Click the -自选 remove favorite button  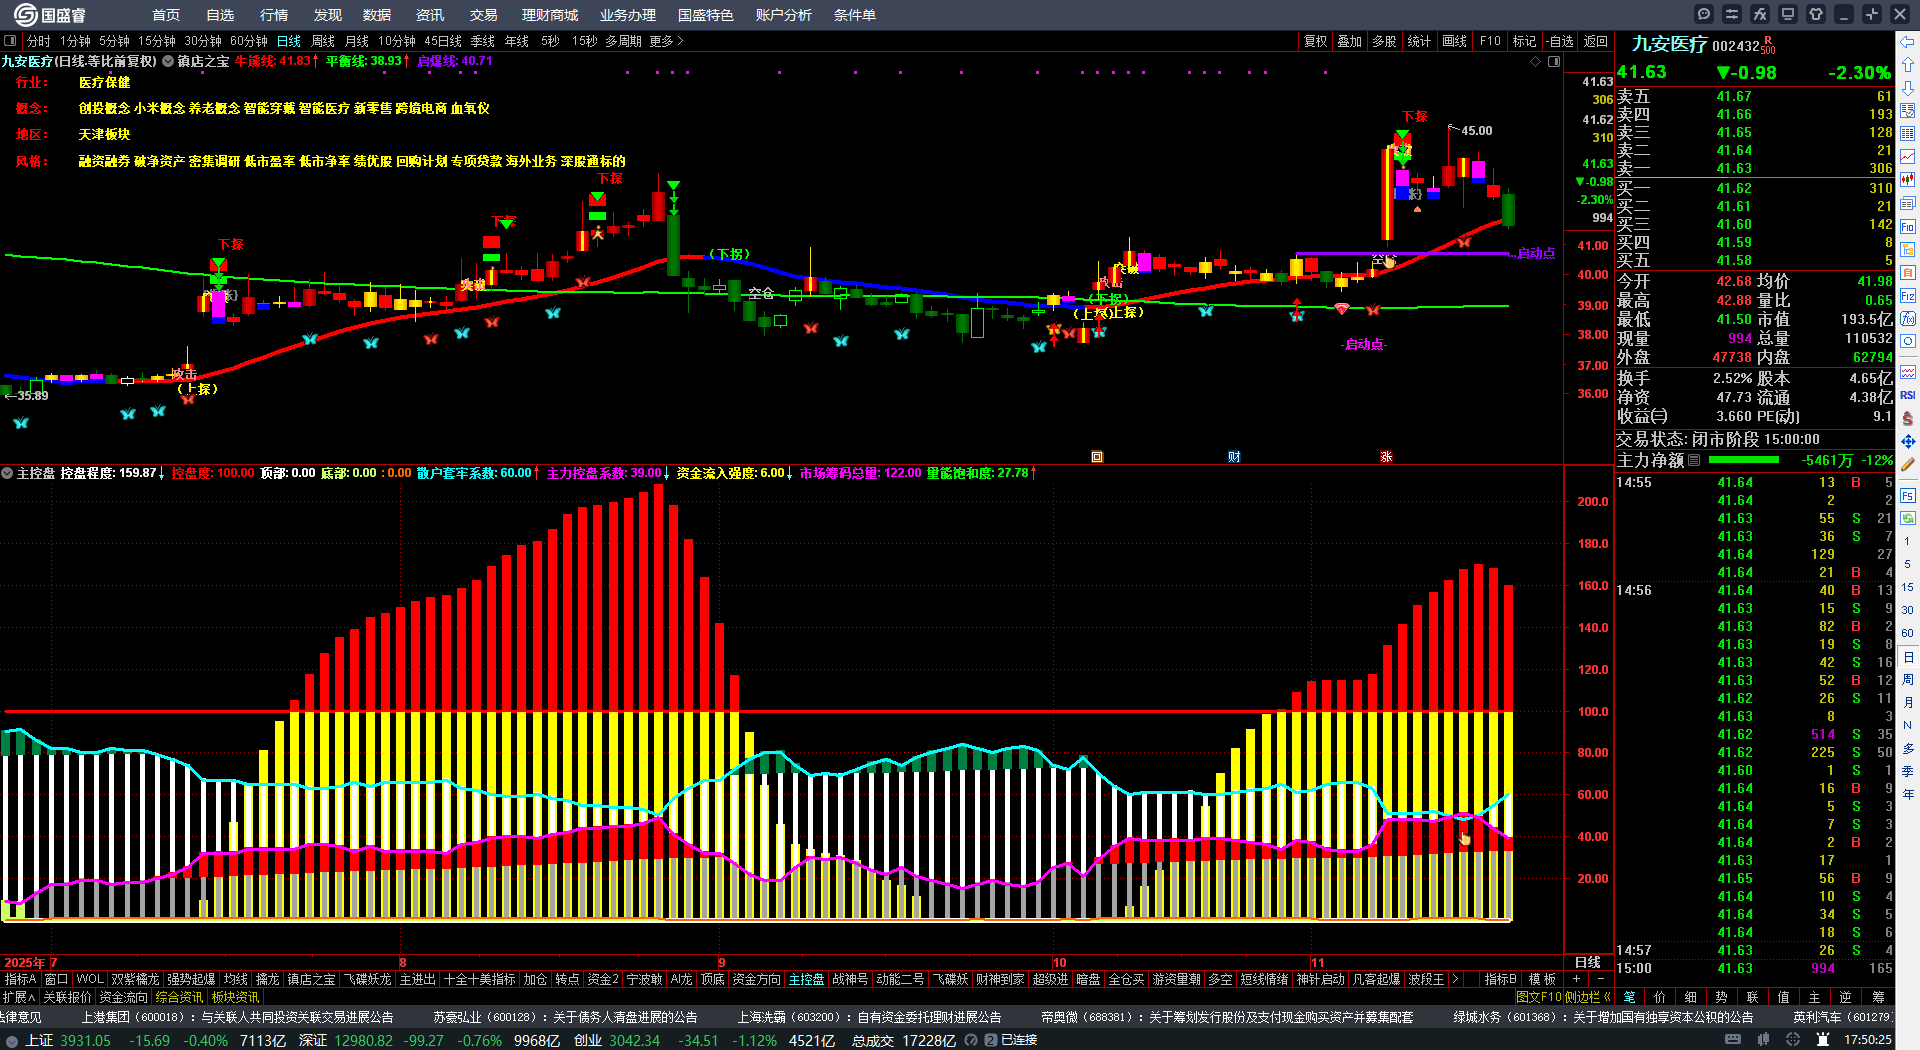[1560, 41]
